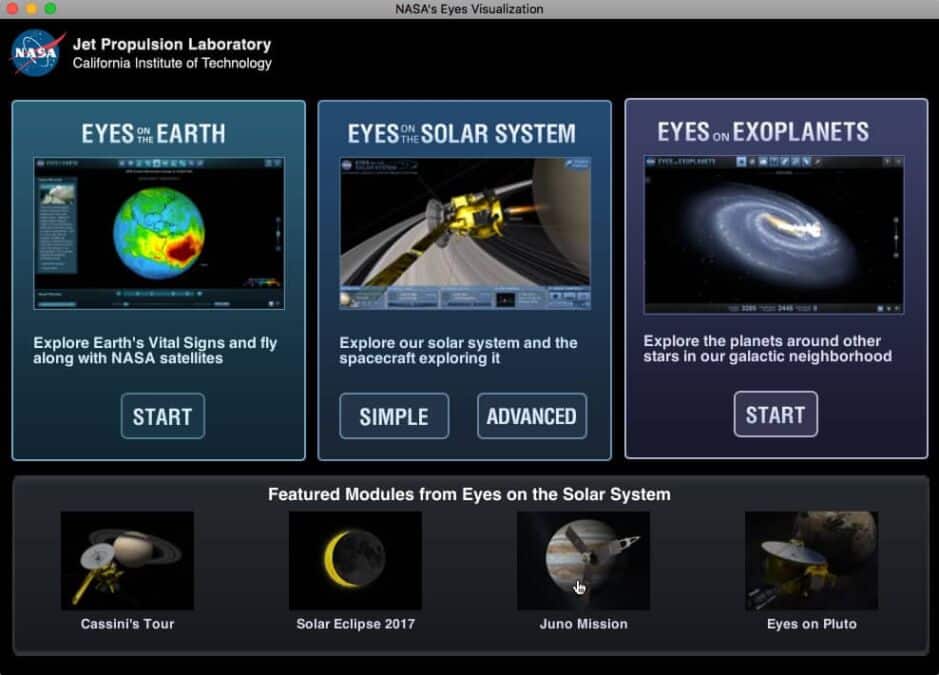Minimize the window with the yellow button

31,8
